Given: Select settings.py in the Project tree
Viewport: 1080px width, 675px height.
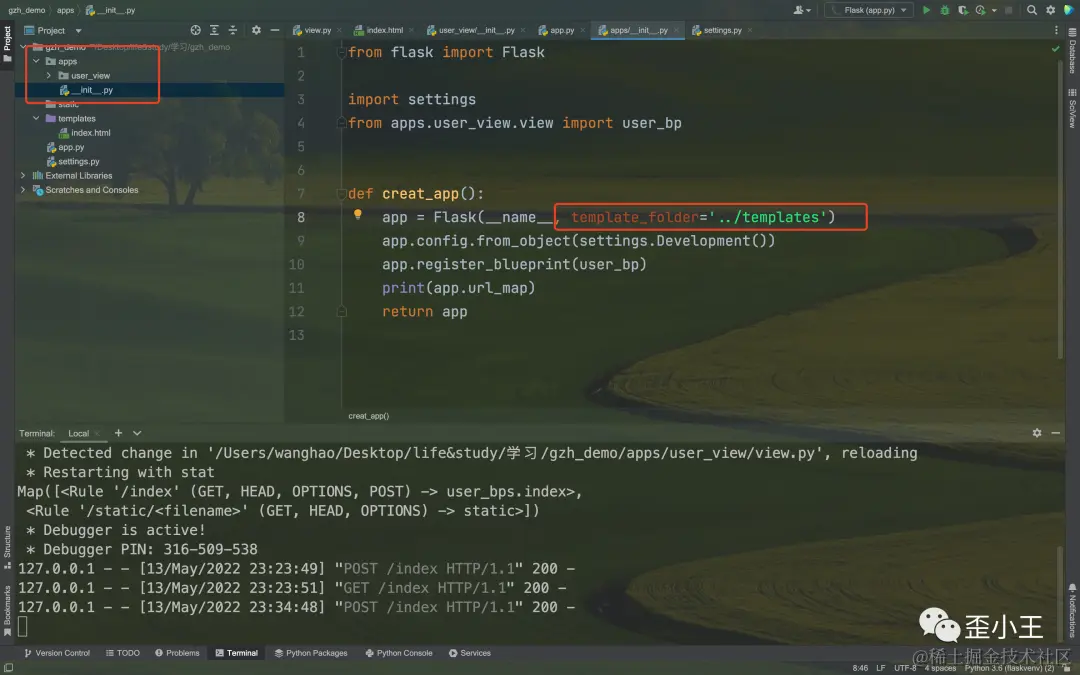Looking at the screenshot, I should [x=79, y=161].
